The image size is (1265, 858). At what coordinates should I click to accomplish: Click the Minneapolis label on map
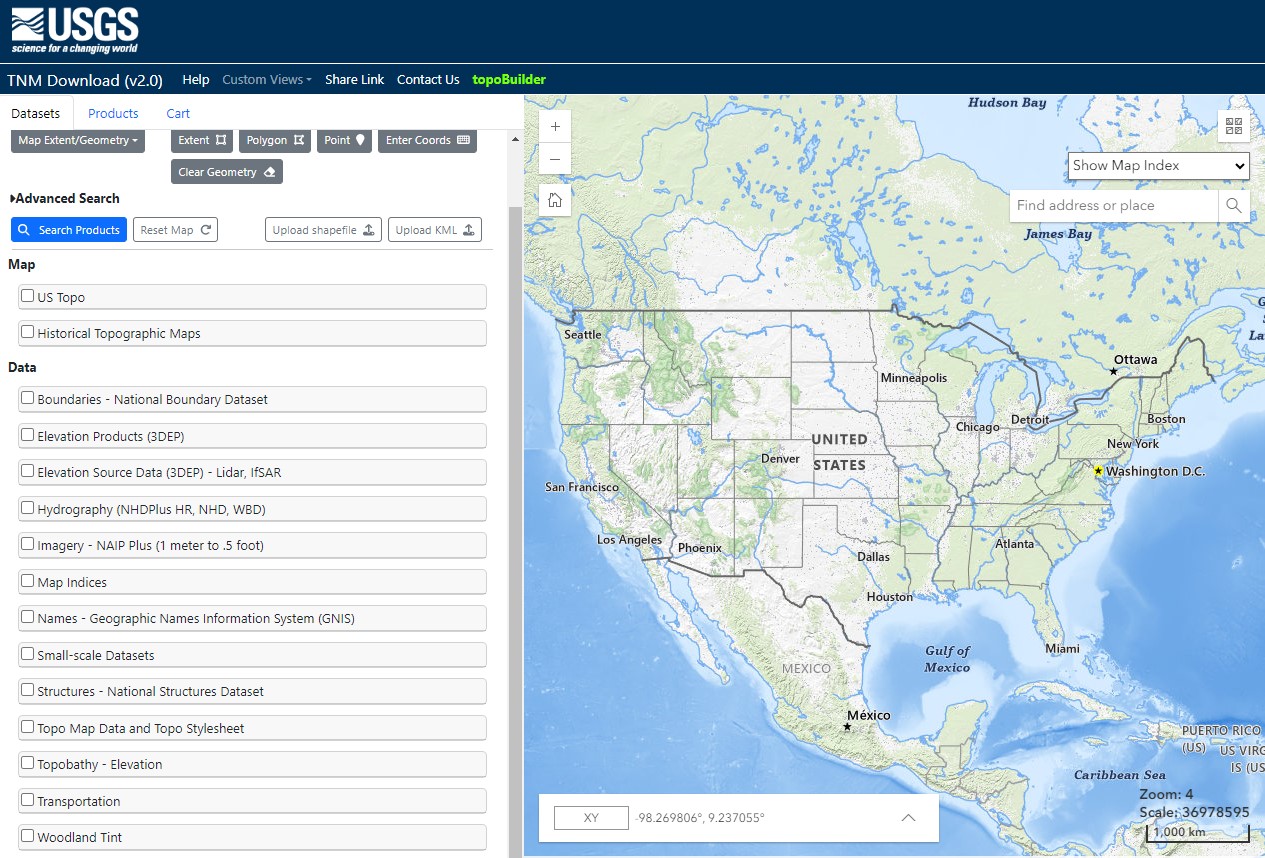pyautogui.click(x=913, y=378)
